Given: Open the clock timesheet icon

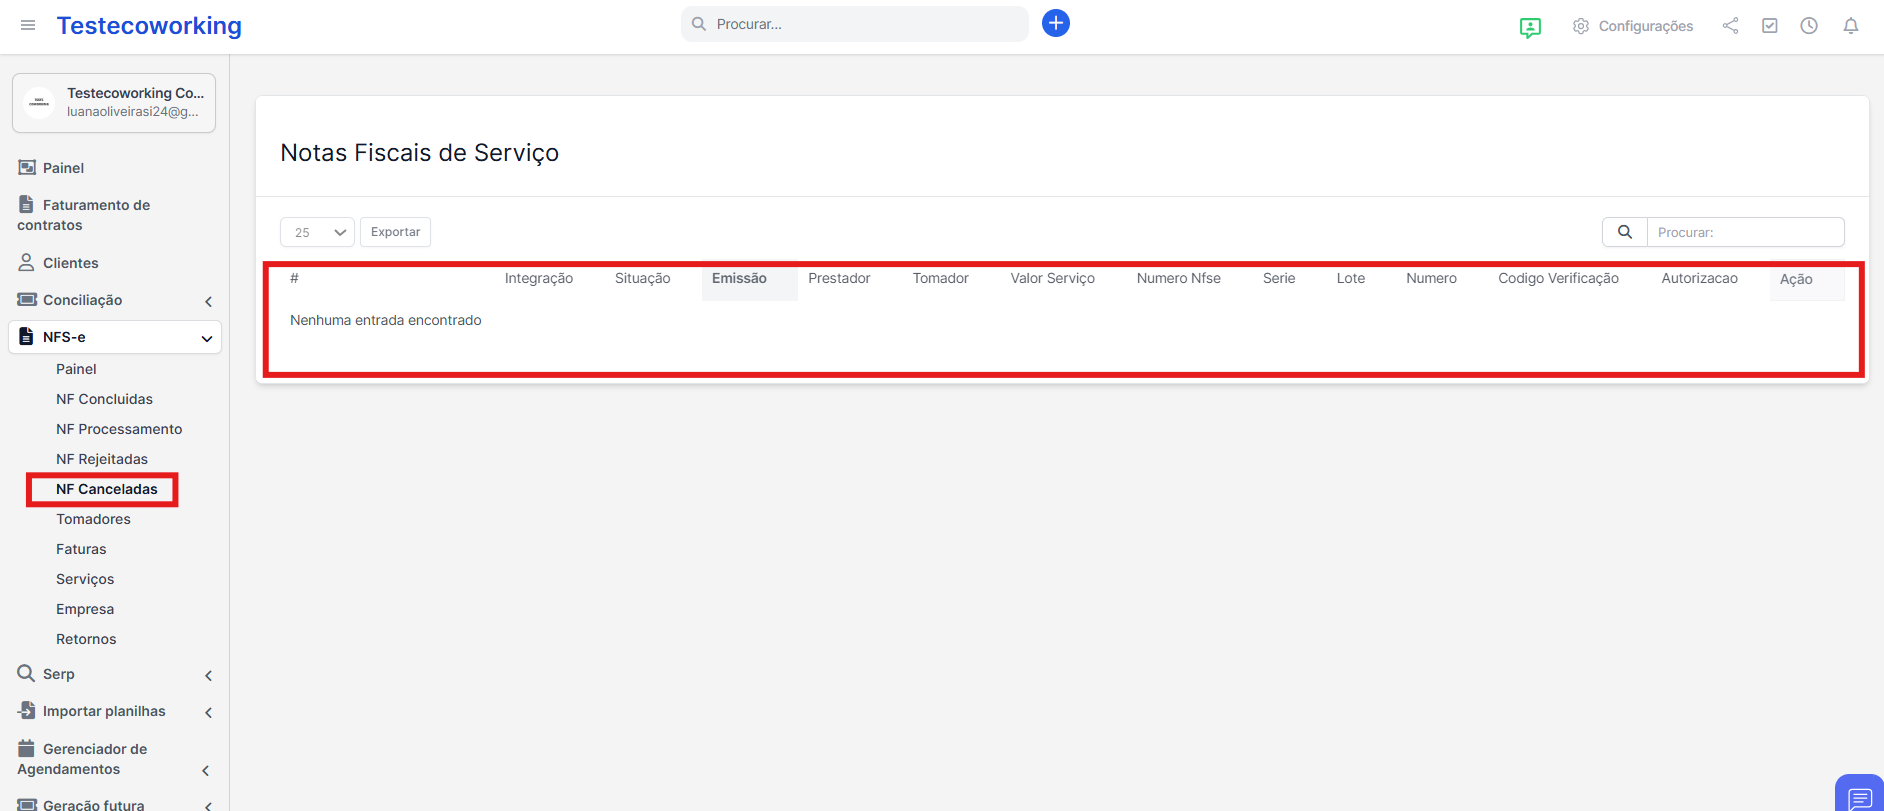Looking at the screenshot, I should point(1808,26).
